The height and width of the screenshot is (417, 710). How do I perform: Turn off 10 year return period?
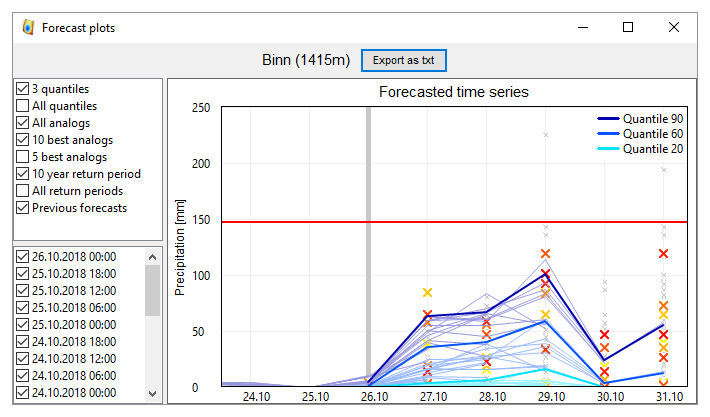[x=23, y=174]
